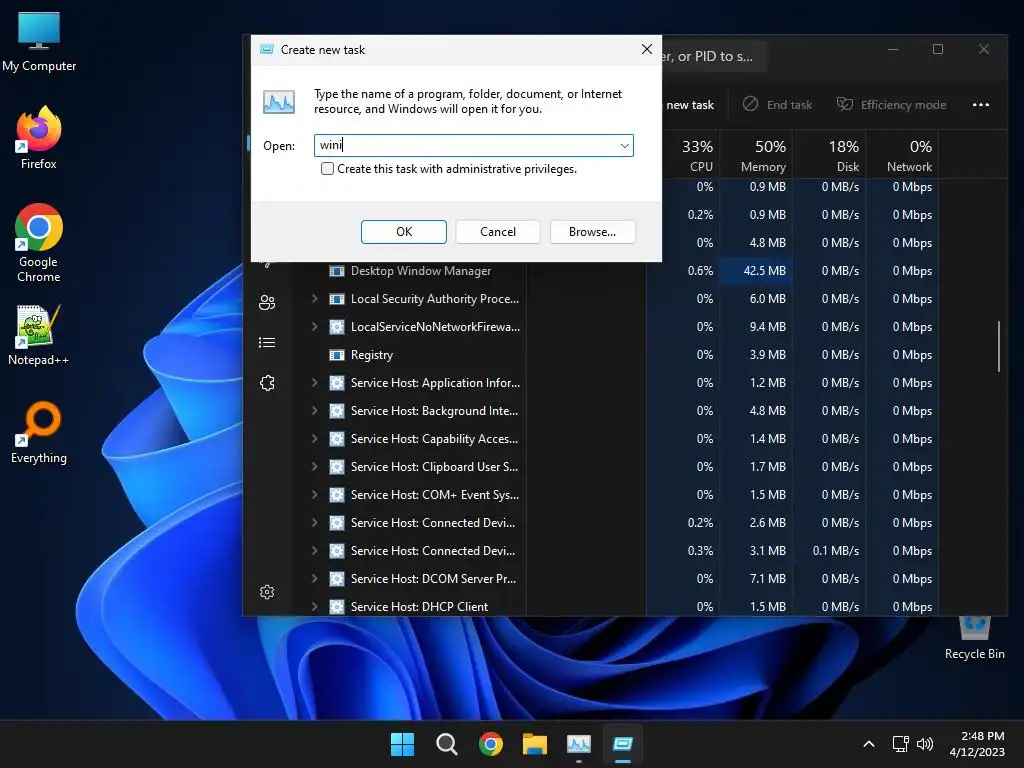Click 0.1 MB/s disk value cell
Viewport: 1024px width, 768px height.
pyautogui.click(x=829, y=551)
